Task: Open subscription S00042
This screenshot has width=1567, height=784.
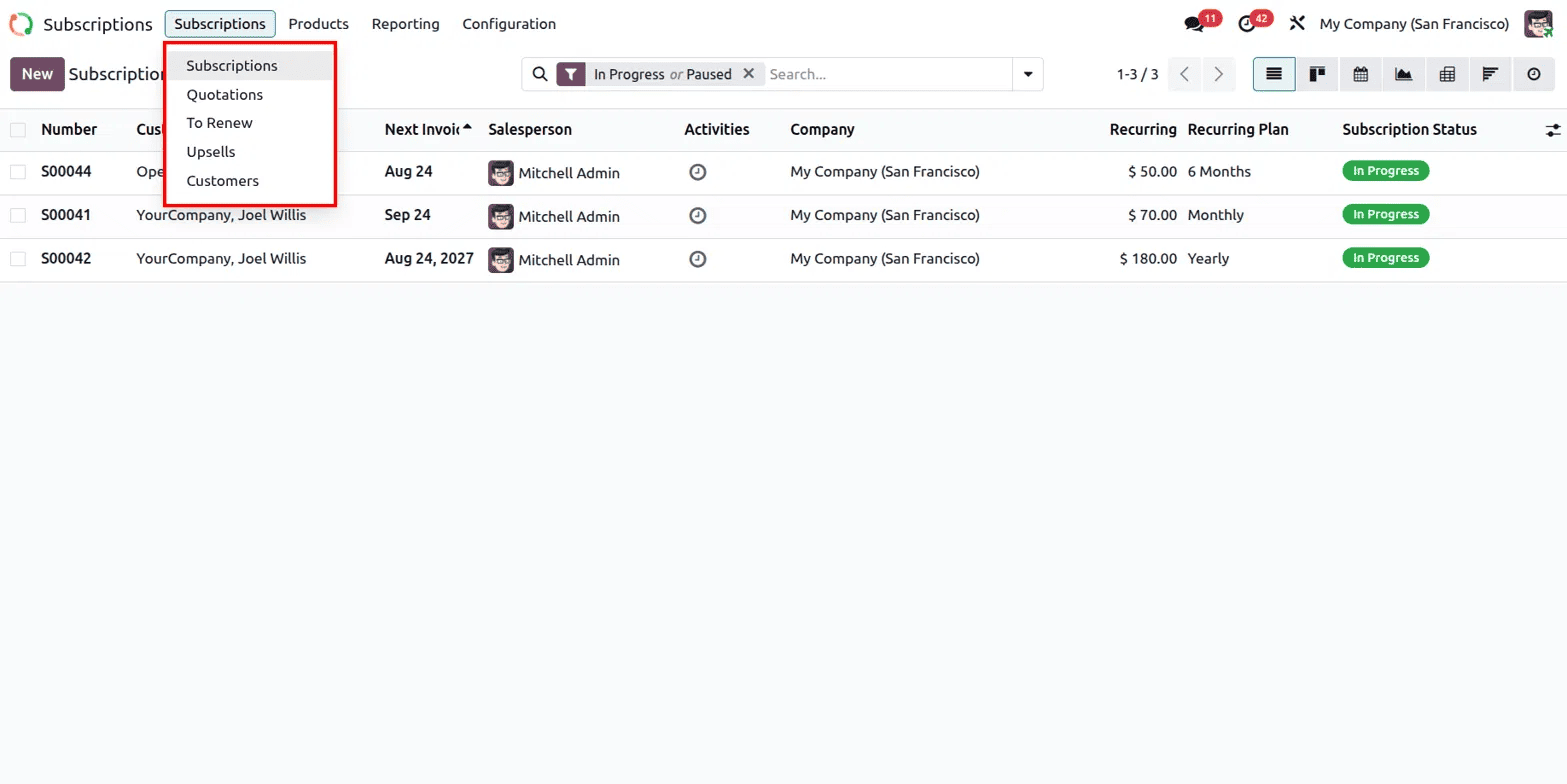Action: pyautogui.click(x=66, y=259)
